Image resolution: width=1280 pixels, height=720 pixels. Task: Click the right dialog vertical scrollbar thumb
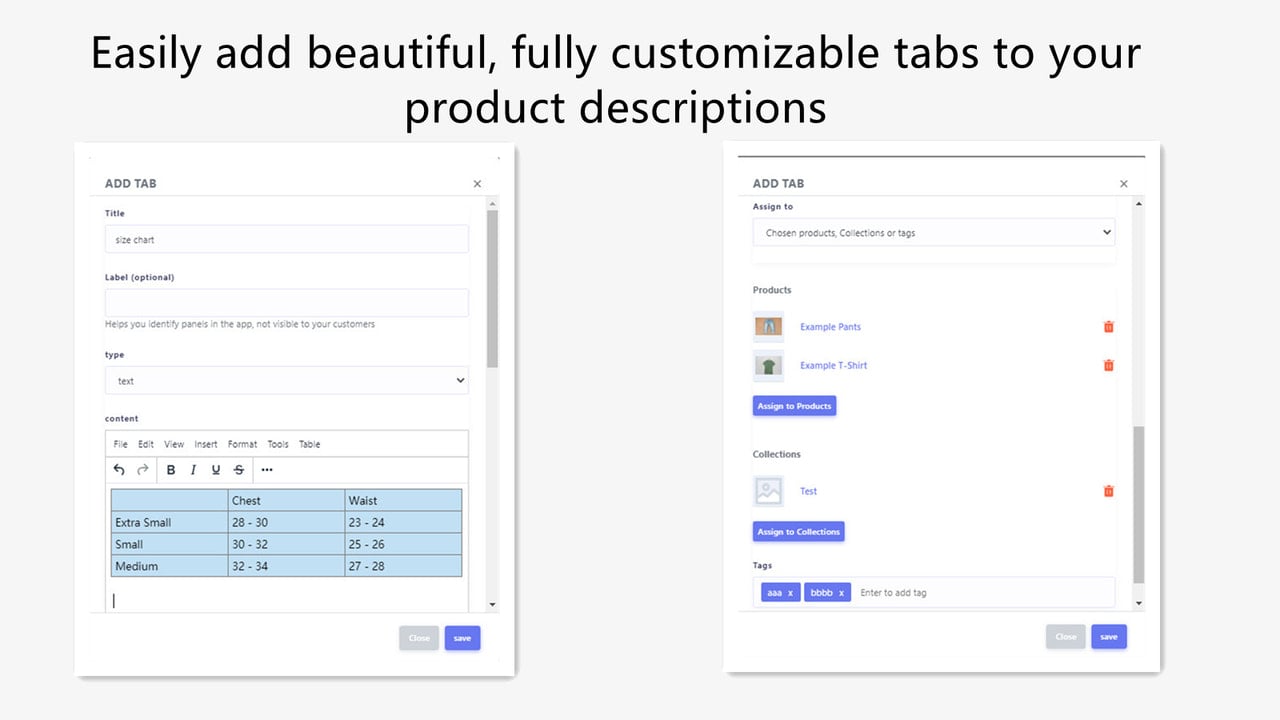click(x=1138, y=505)
